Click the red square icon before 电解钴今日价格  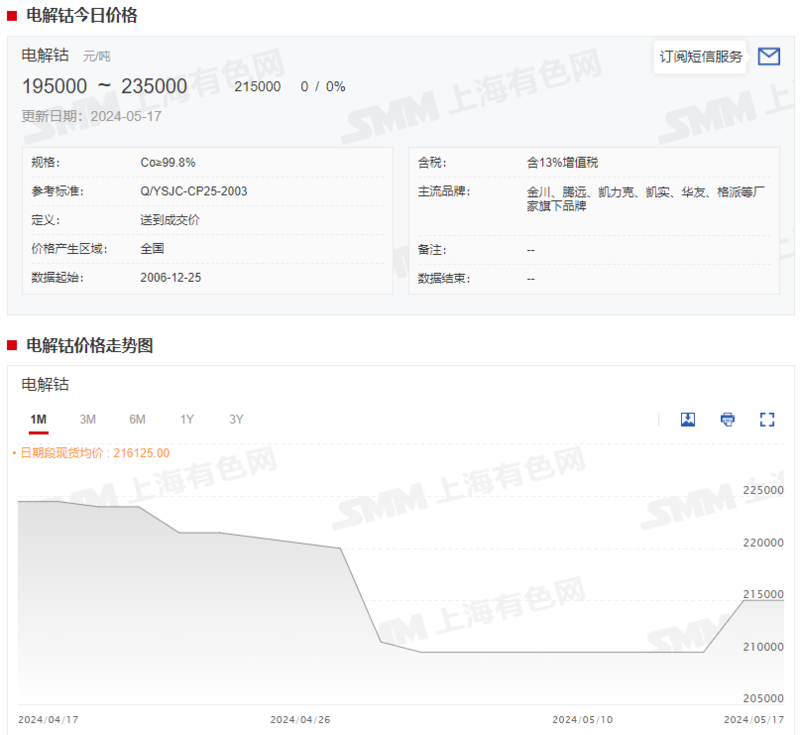(13, 16)
